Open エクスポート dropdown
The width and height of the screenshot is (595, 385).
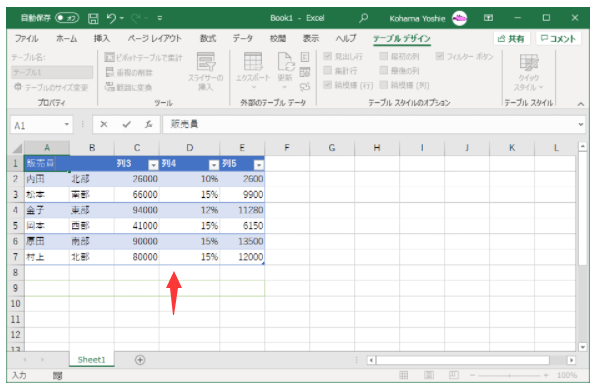(x=253, y=87)
